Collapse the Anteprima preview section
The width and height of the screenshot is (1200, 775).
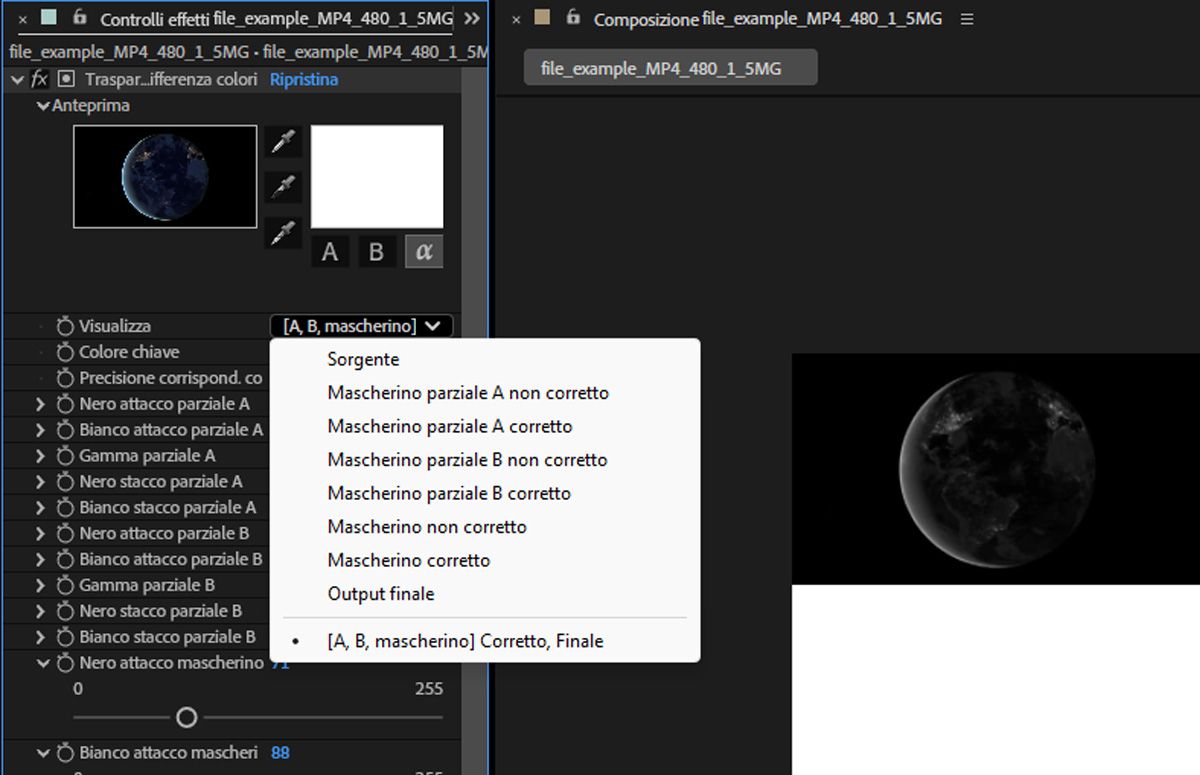click(43, 105)
